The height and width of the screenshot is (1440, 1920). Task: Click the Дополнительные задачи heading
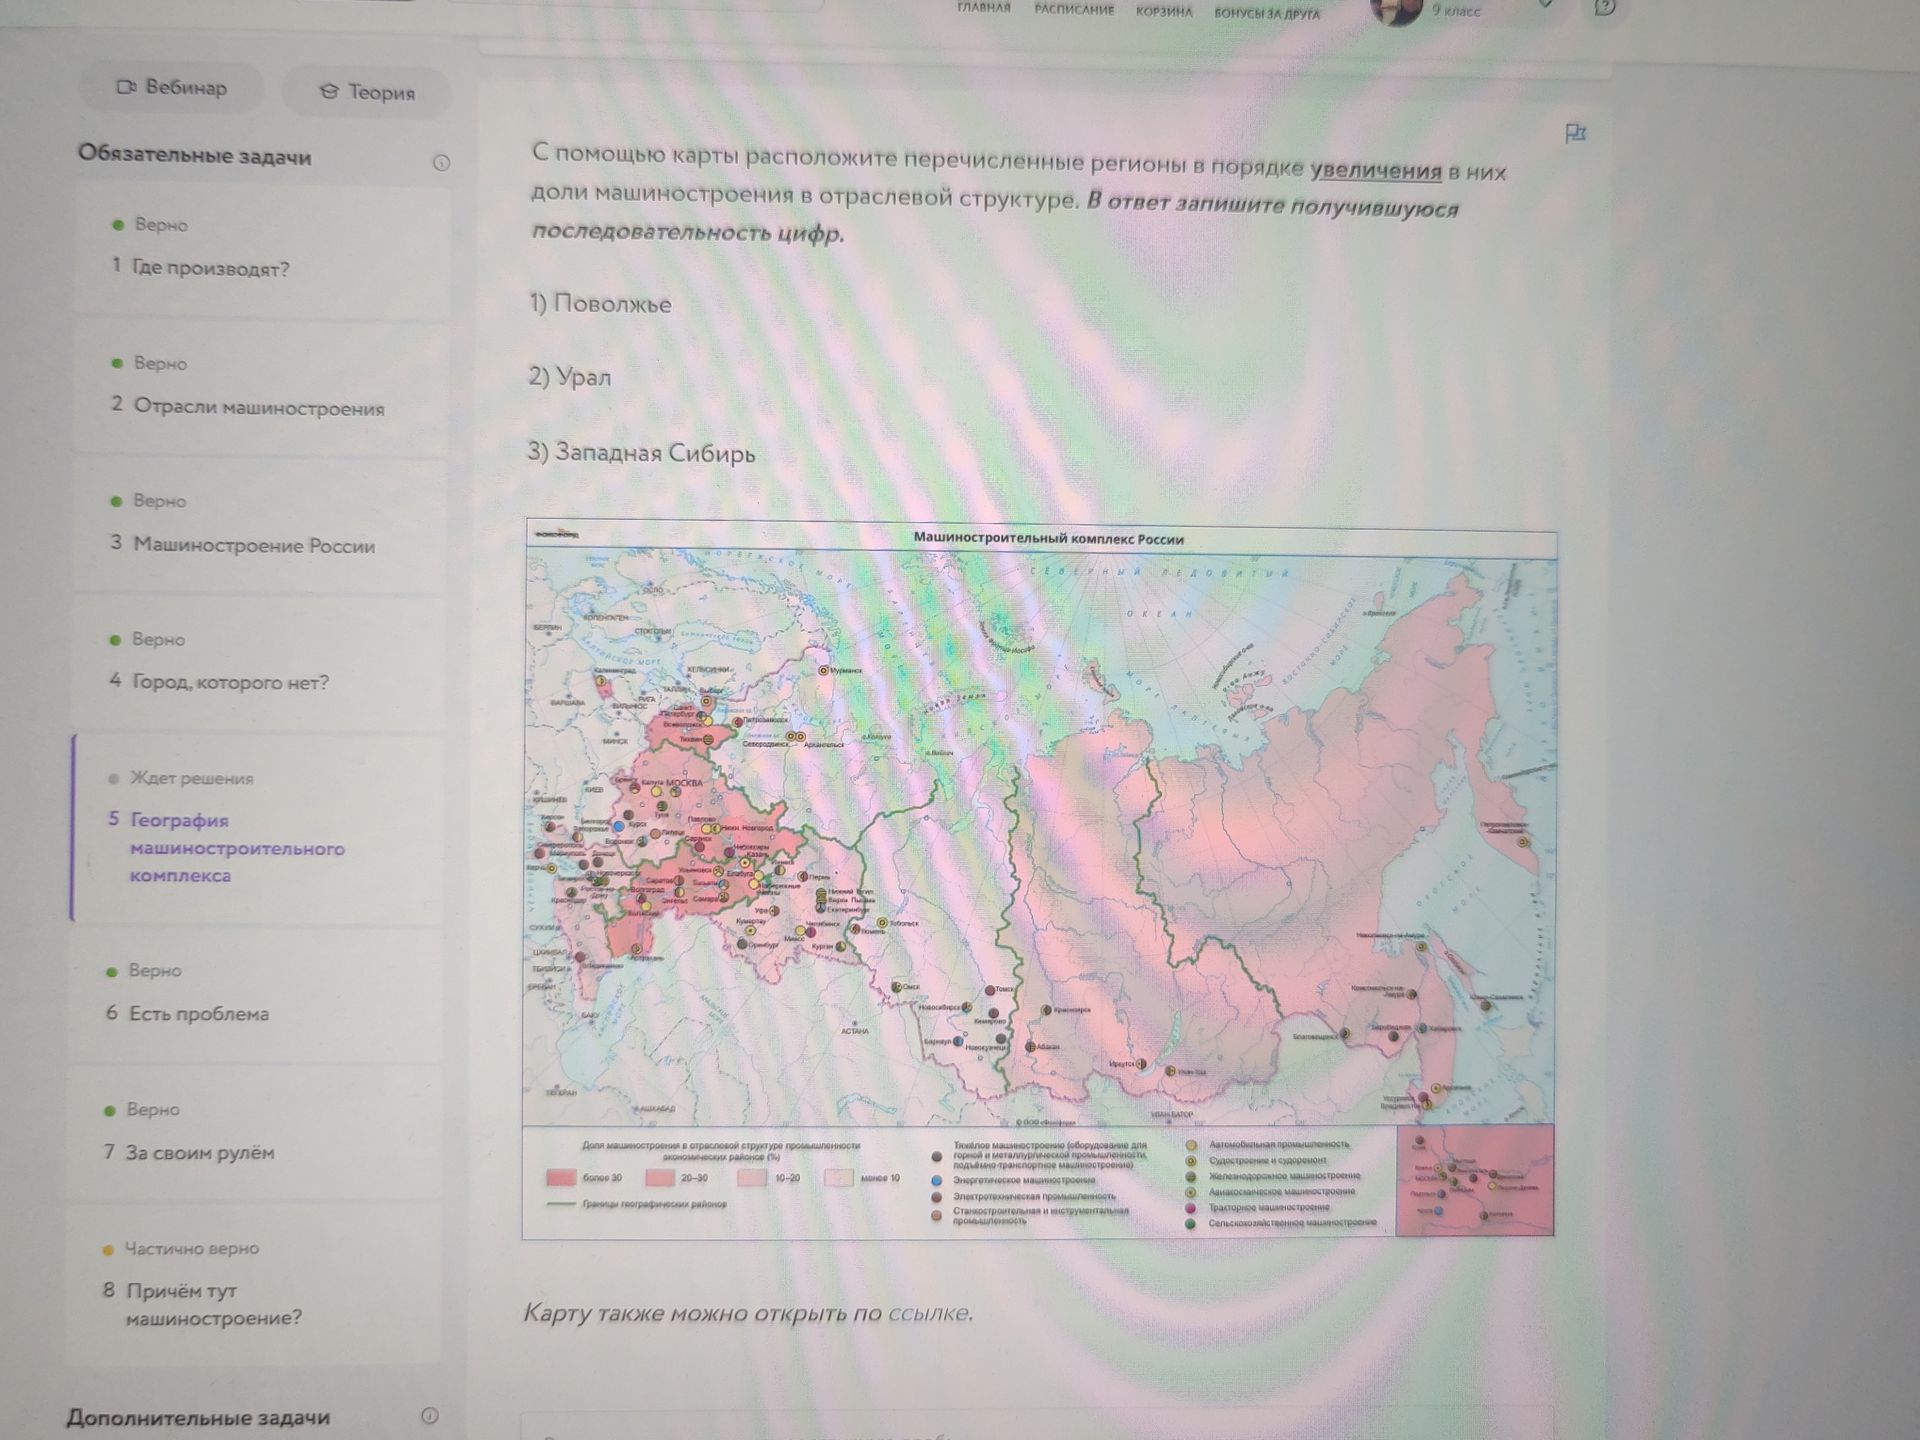pos(198,1417)
